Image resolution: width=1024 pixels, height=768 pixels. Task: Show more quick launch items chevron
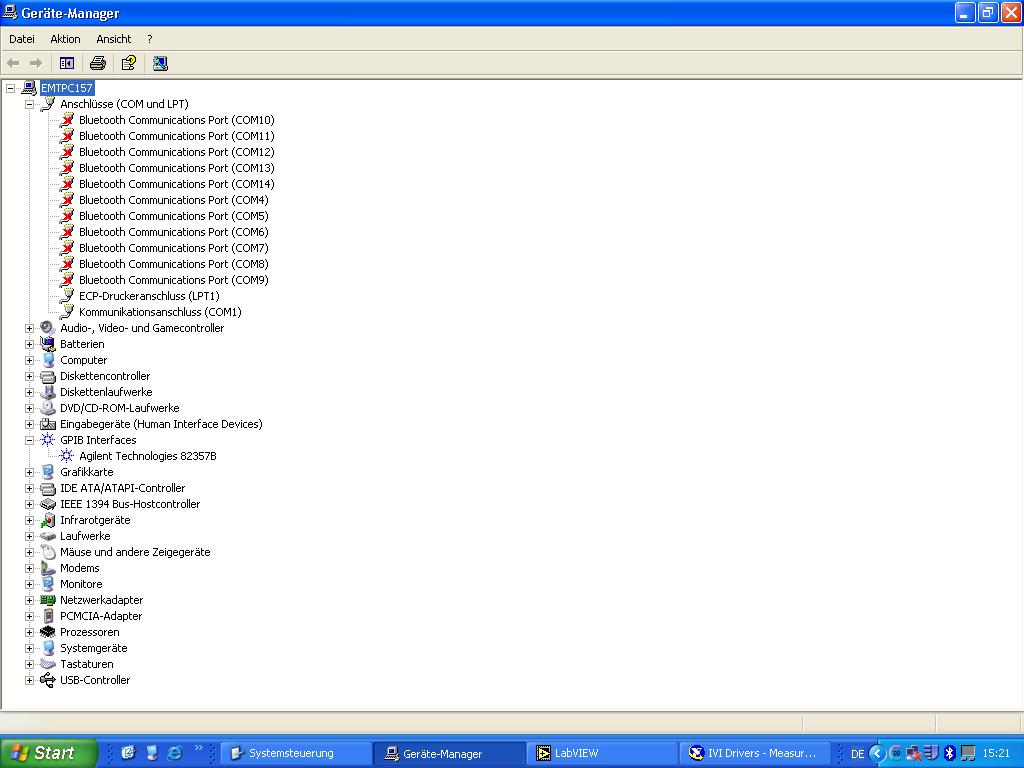click(x=199, y=748)
